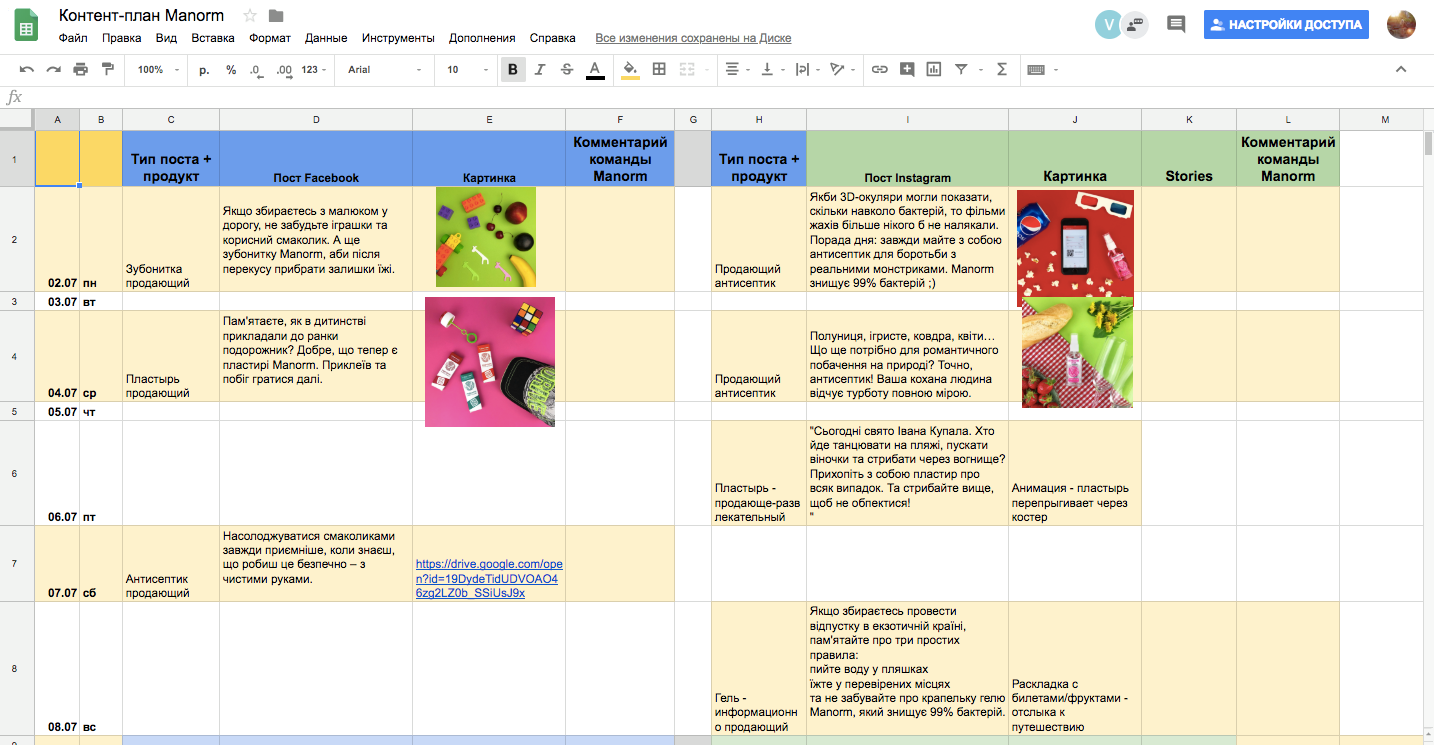Insert a comment via toolbar icon
The height and width of the screenshot is (745, 1434).
pyautogui.click(x=907, y=69)
